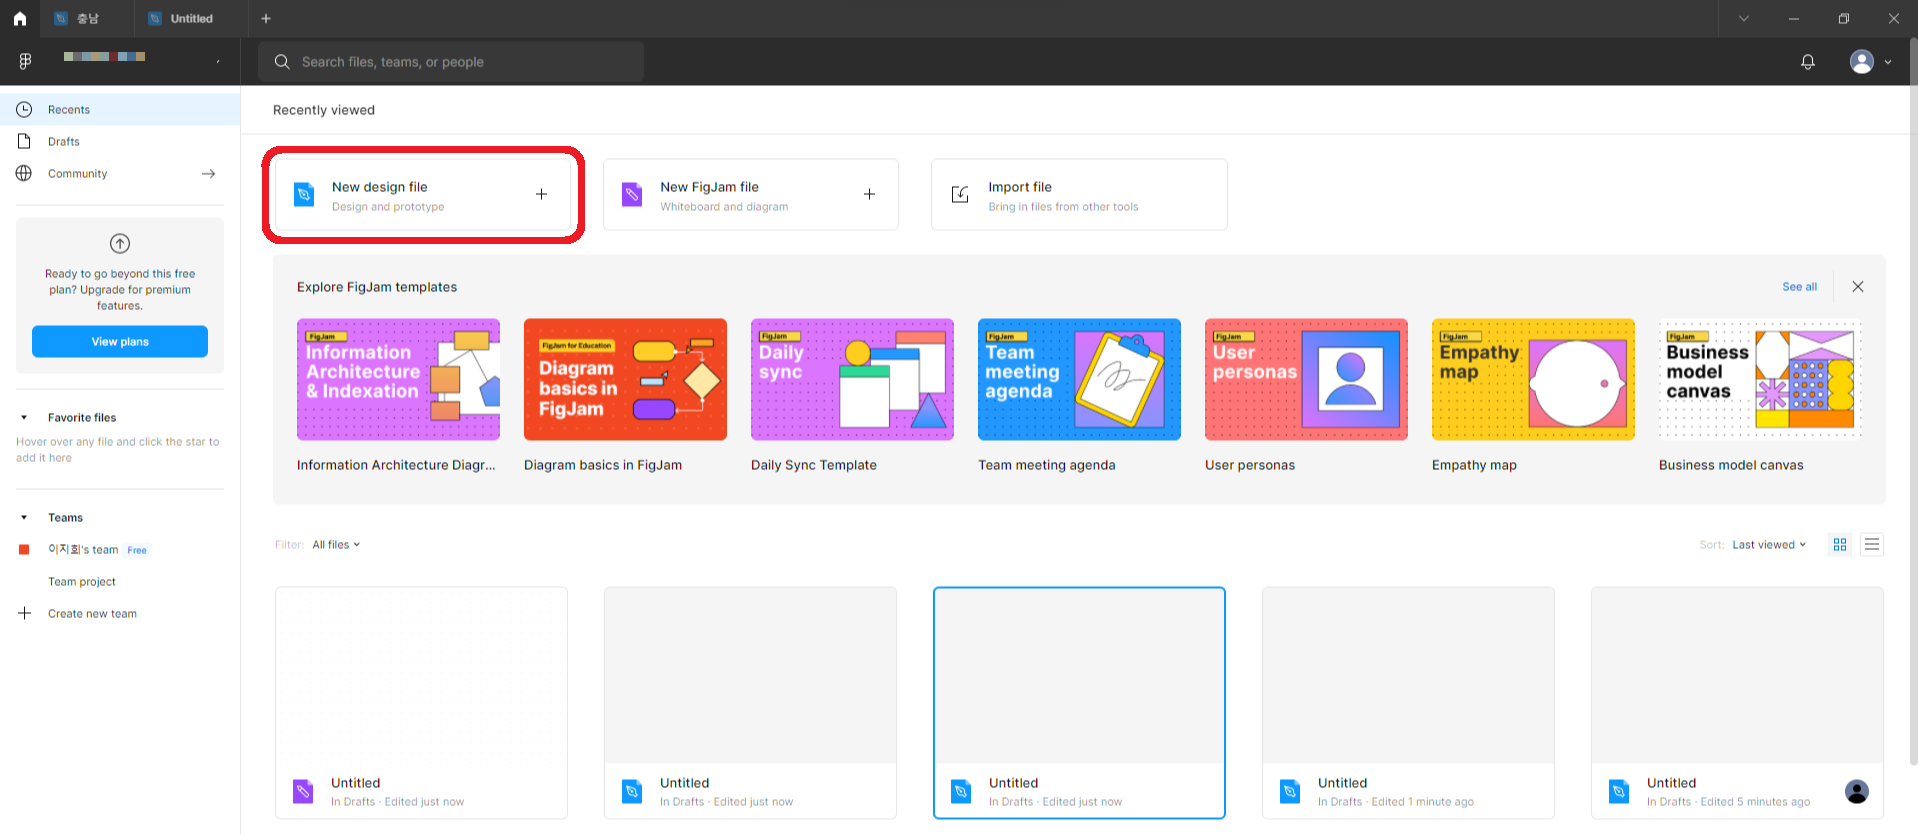Open the All files filter dropdown

(336, 544)
